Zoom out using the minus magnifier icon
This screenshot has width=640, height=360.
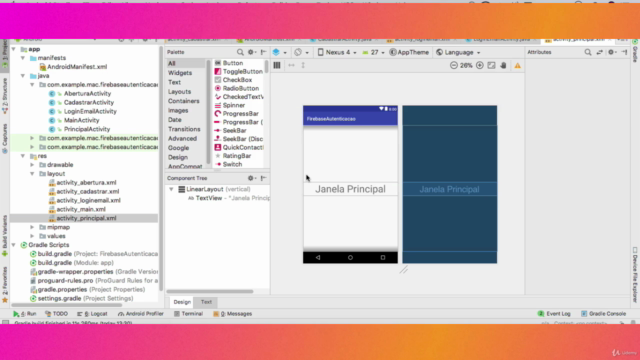coord(453,65)
